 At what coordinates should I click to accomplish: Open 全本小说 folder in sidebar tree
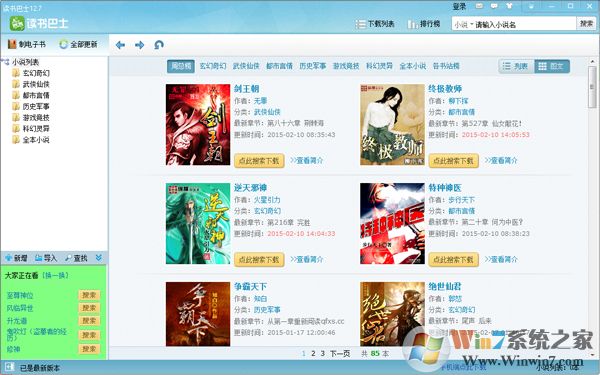tap(31, 140)
